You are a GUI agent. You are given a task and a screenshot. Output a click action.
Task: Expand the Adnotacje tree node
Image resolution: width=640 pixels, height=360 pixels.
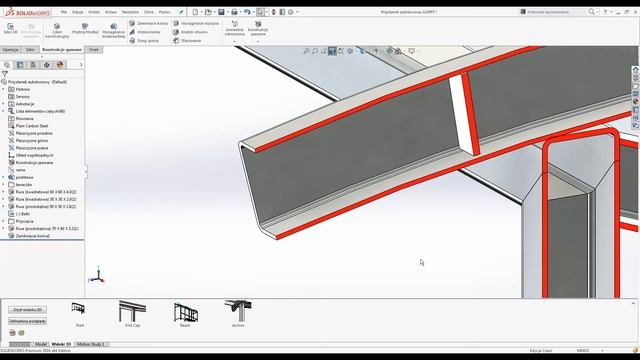[4, 104]
